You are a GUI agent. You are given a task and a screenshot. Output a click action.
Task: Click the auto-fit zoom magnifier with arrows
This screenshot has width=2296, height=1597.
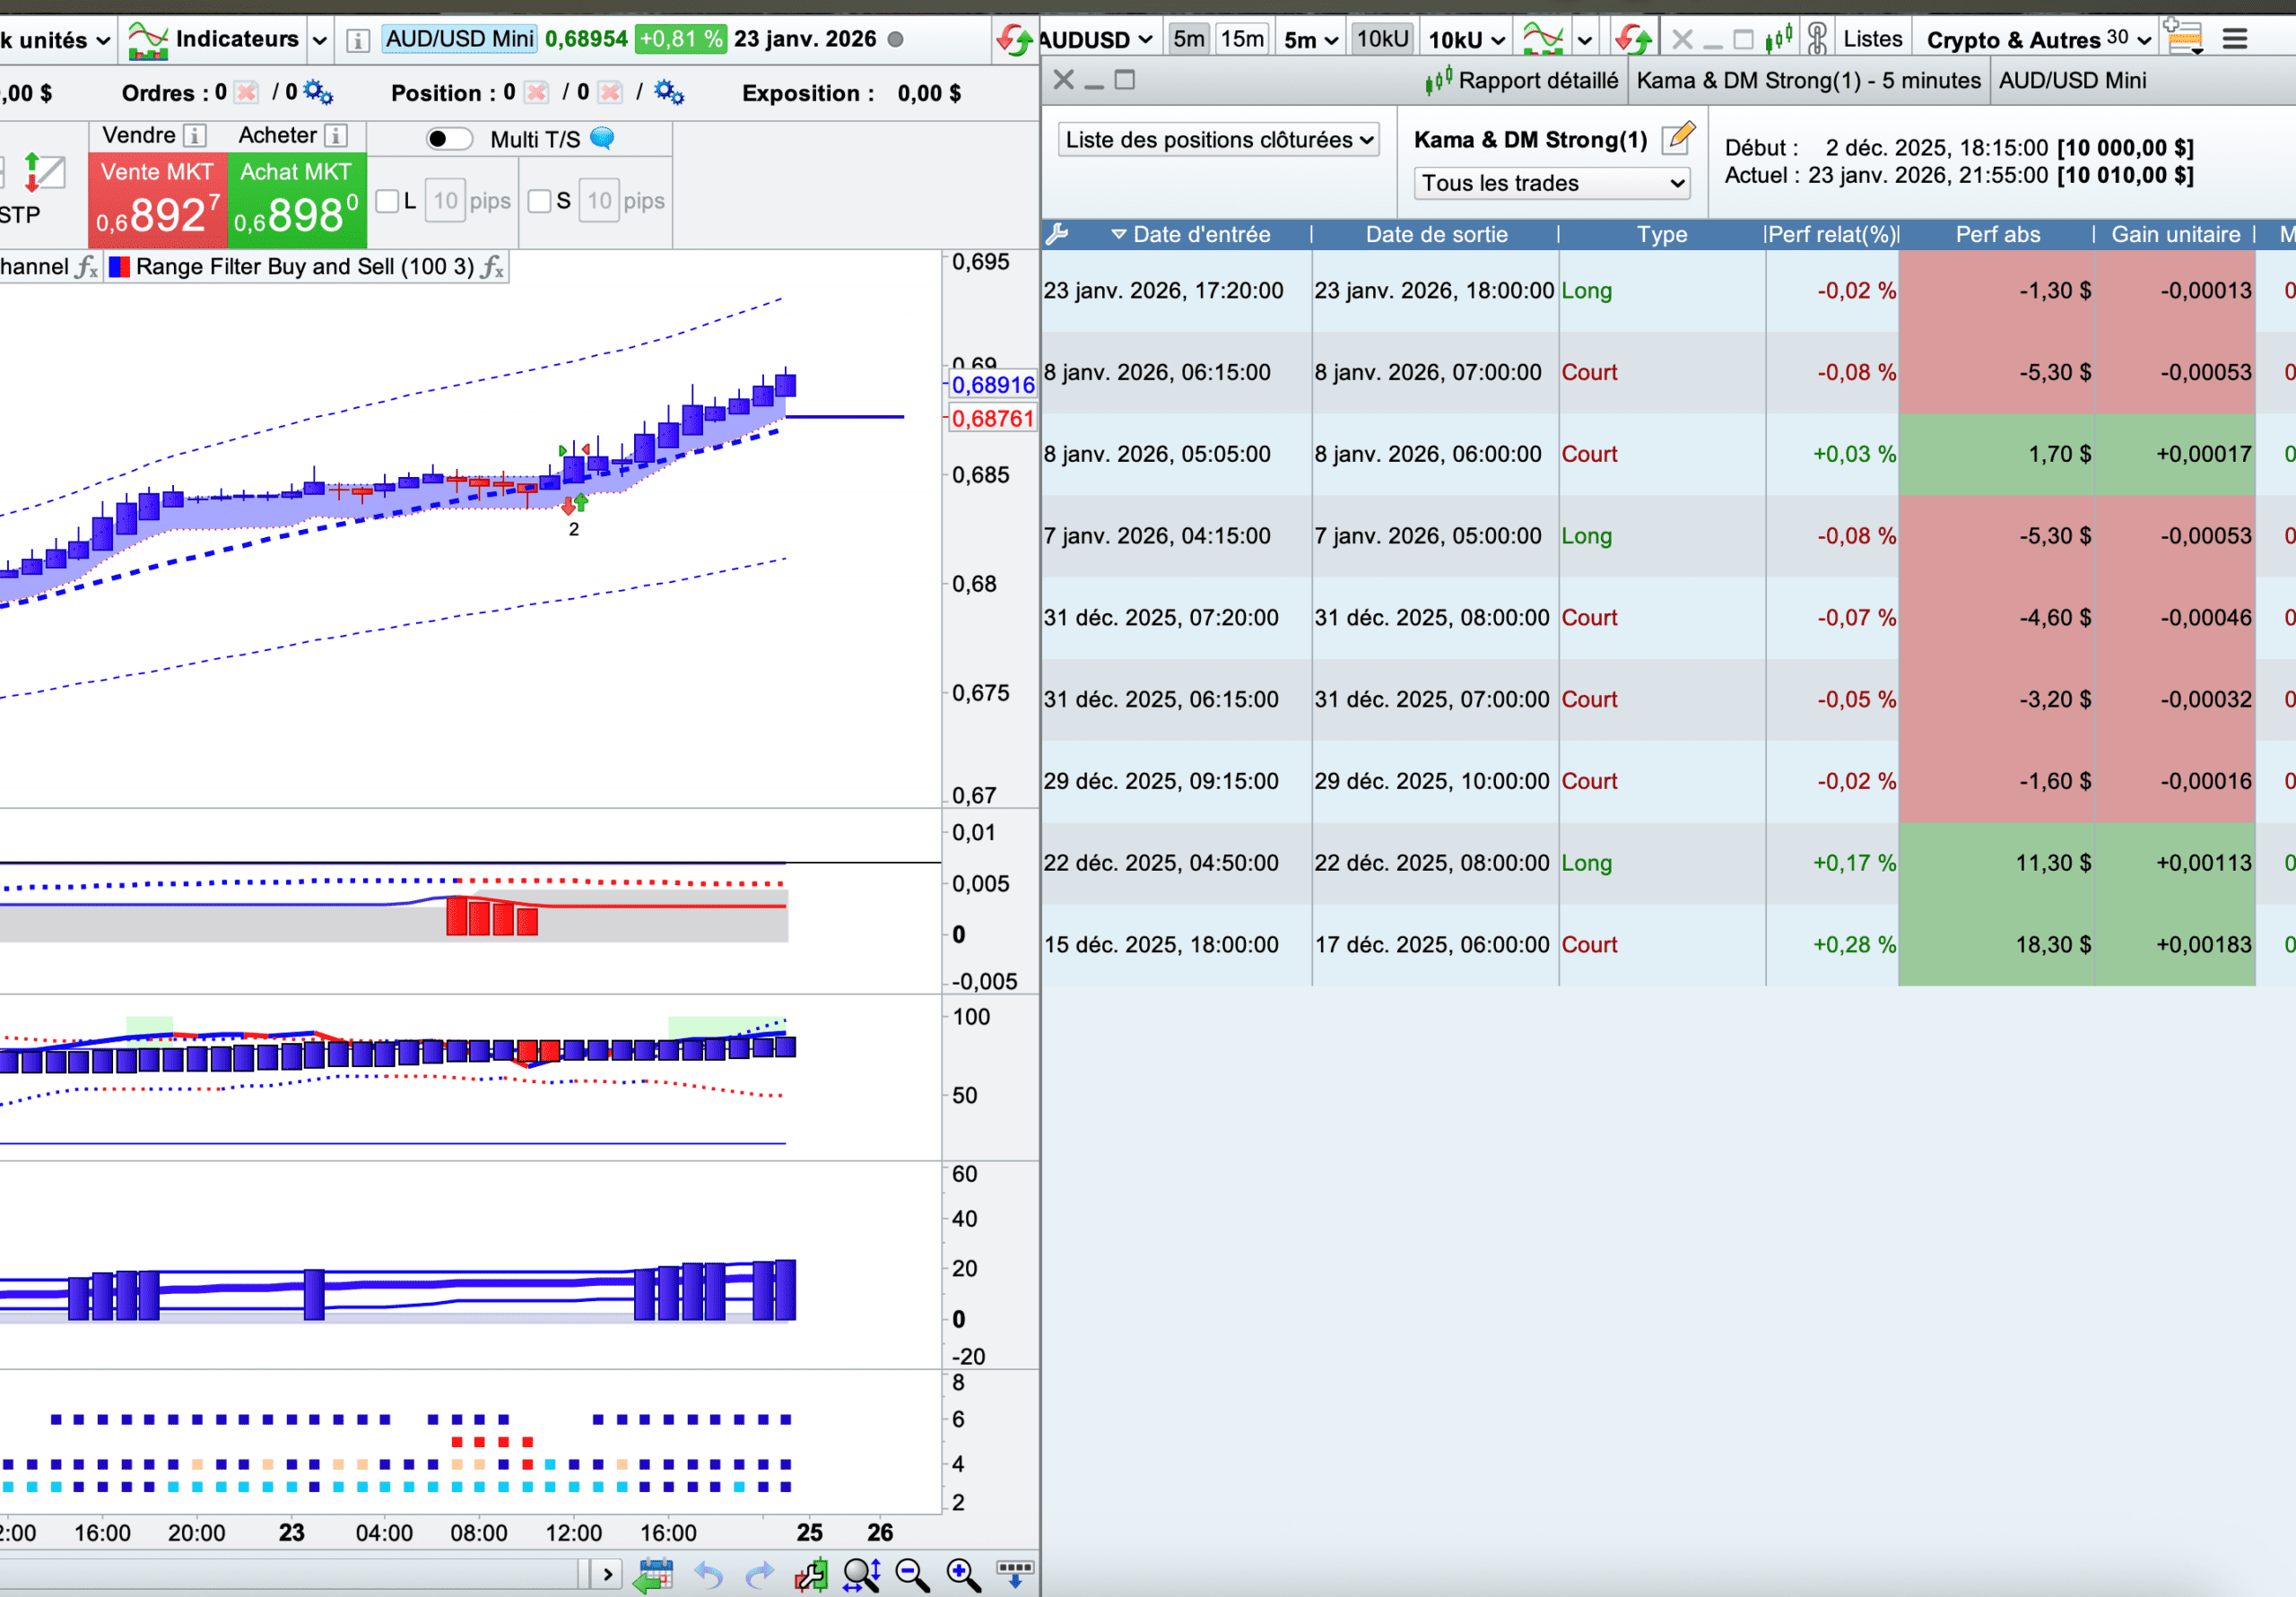(861, 1575)
